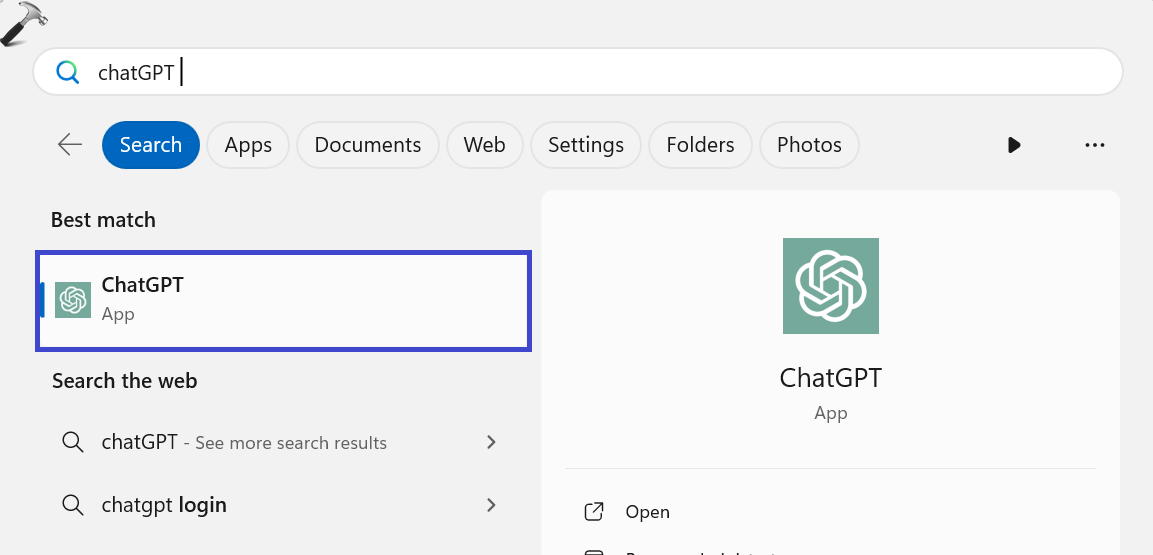The width and height of the screenshot is (1153, 555).
Task: Switch to the Photos filter
Action: 809,145
